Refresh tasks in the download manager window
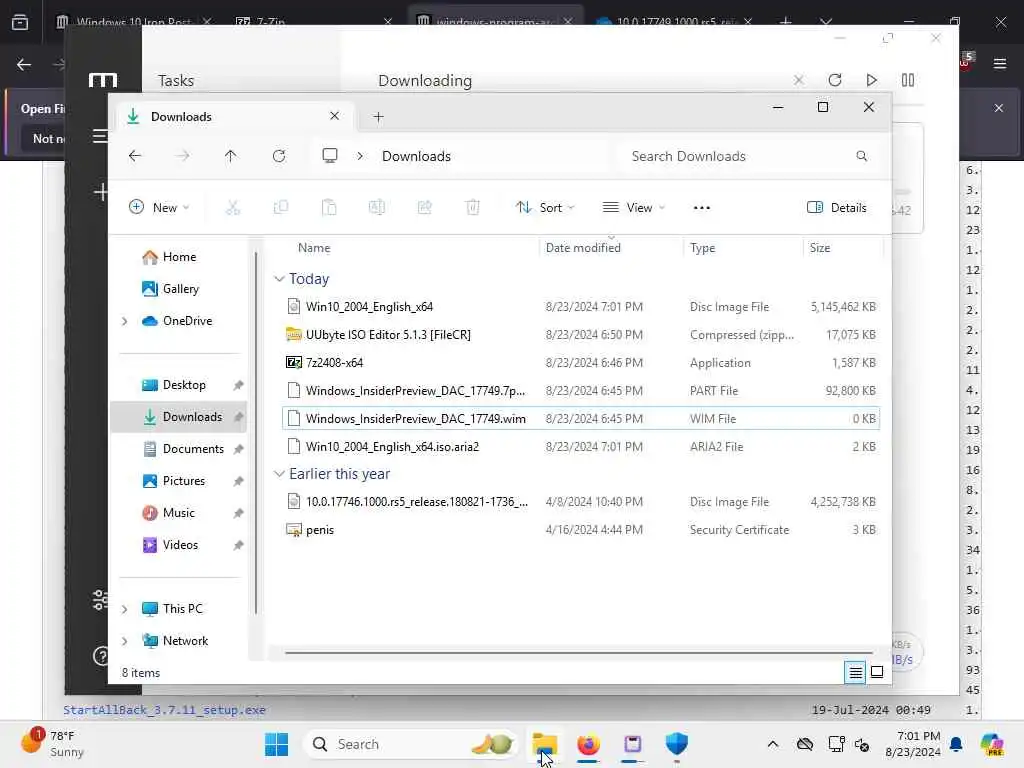The image size is (1024, 768). tap(835, 80)
